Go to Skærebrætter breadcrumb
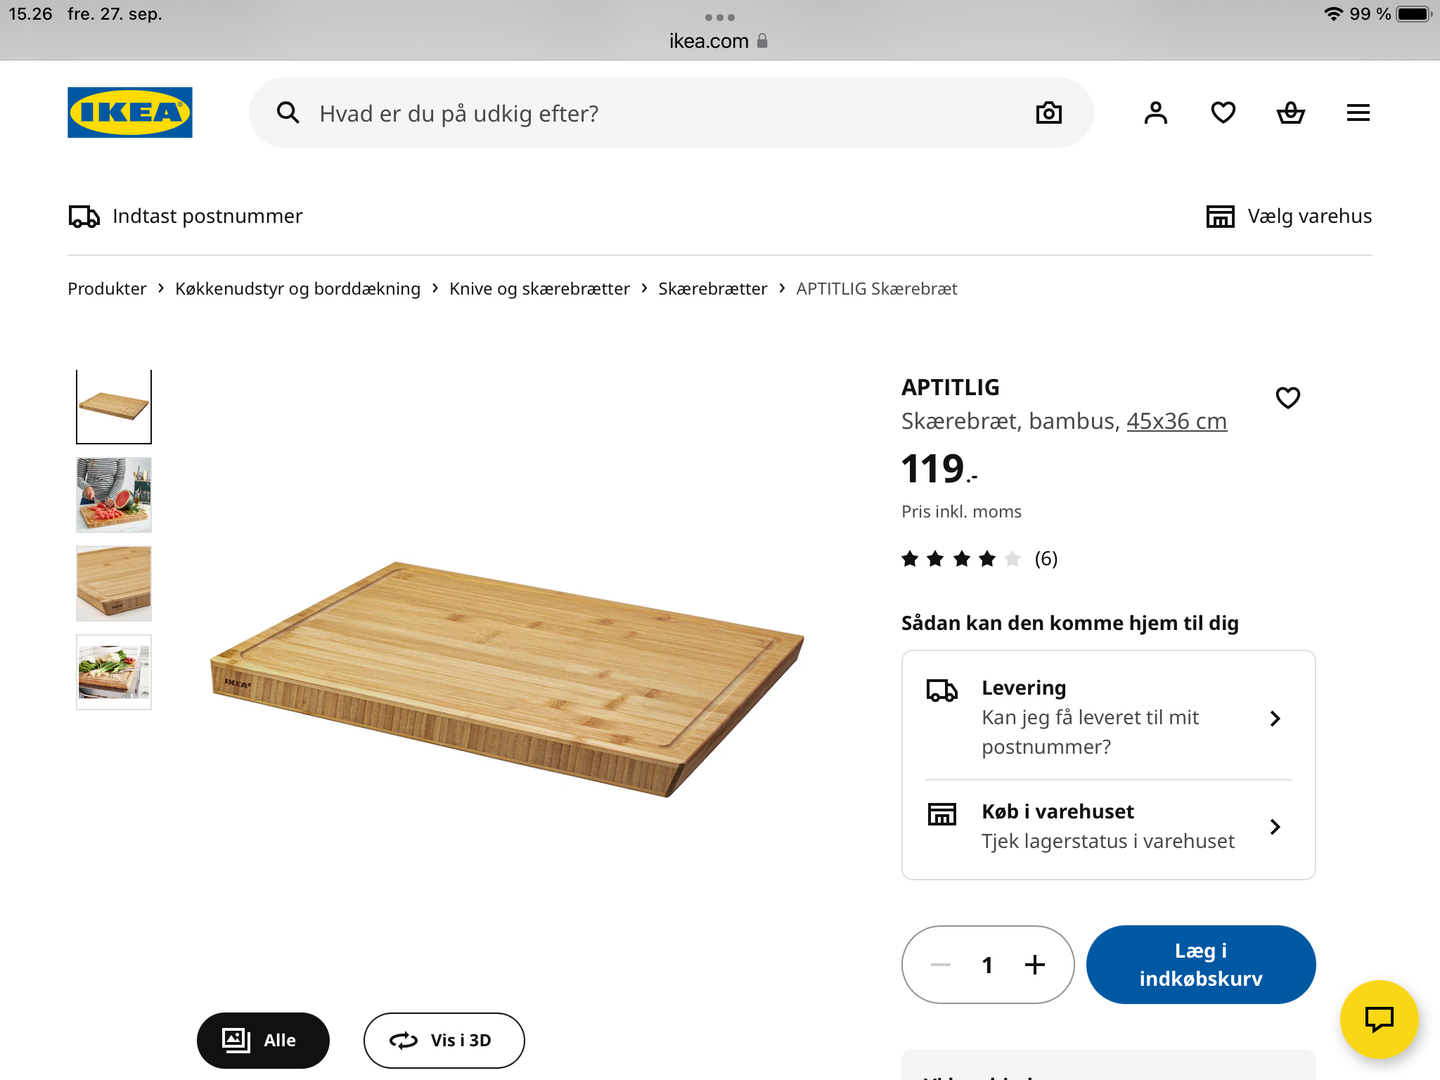This screenshot has height=1080, width=1440. (712, 289)
